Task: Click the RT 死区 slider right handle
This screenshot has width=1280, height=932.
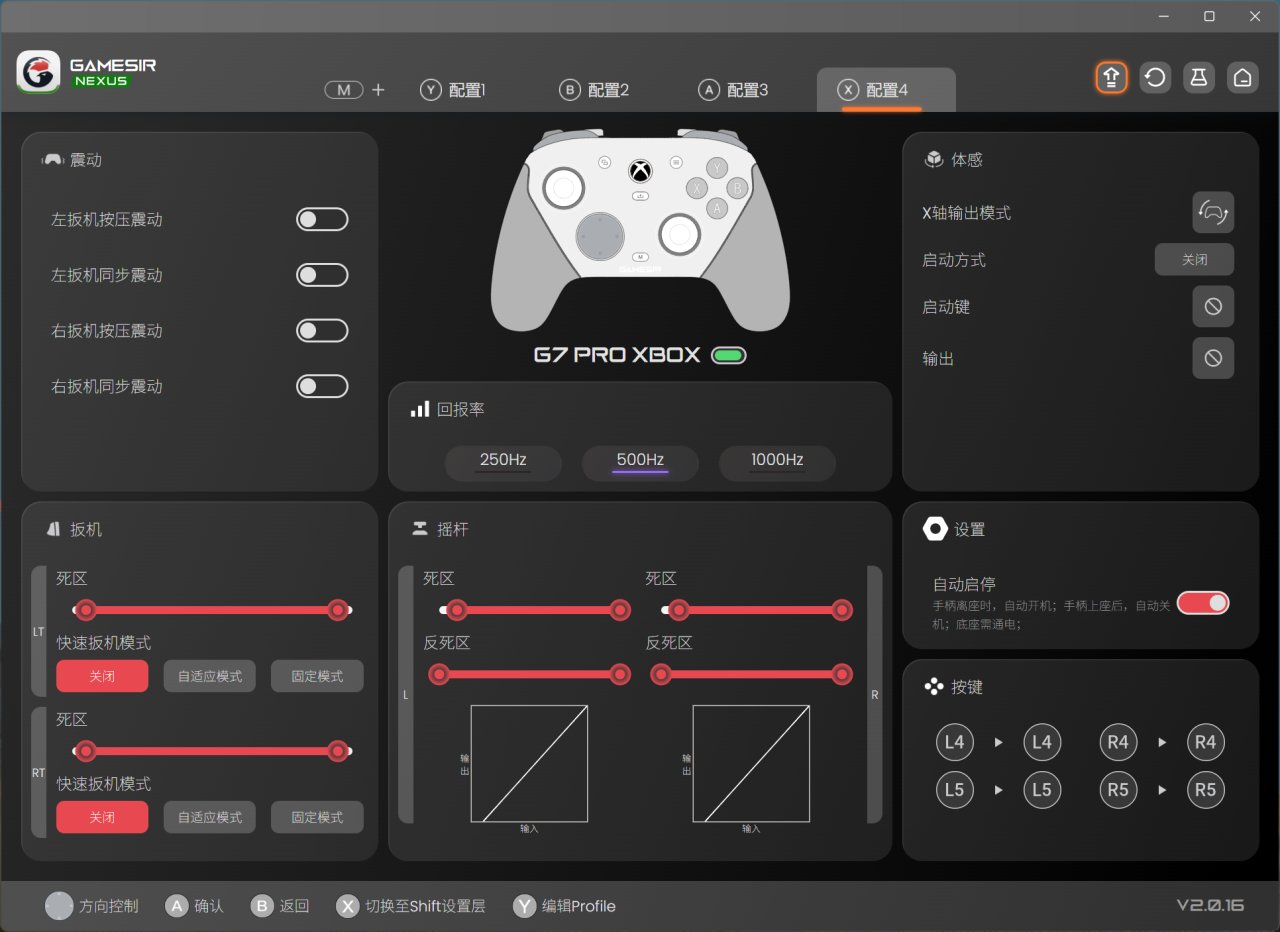Action: (338, 751)
